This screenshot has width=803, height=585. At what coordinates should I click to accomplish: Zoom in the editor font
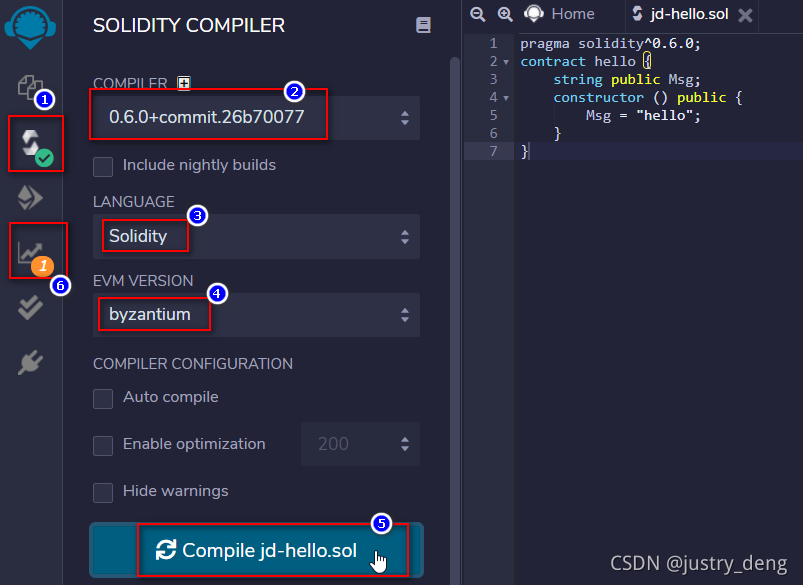pos(505,14)
